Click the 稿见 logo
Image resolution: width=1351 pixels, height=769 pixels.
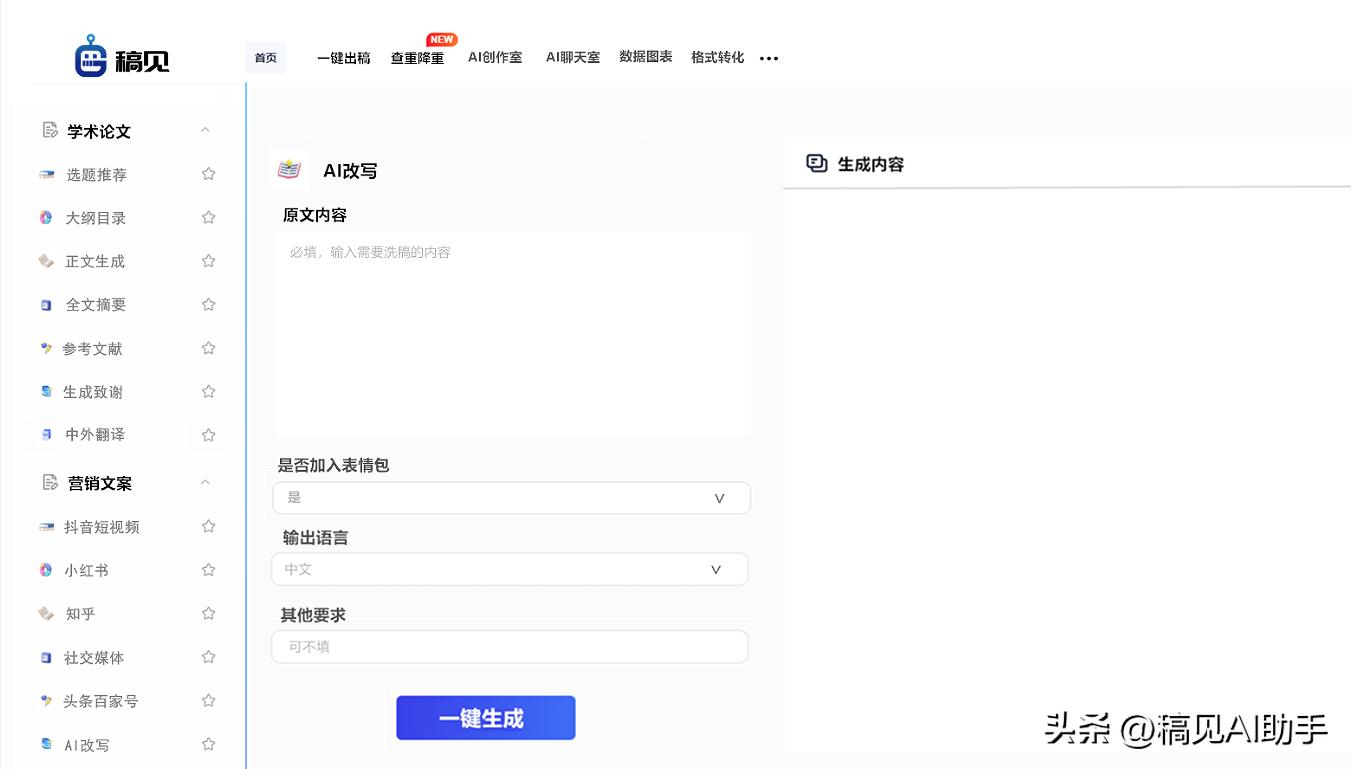pos(120,58)
